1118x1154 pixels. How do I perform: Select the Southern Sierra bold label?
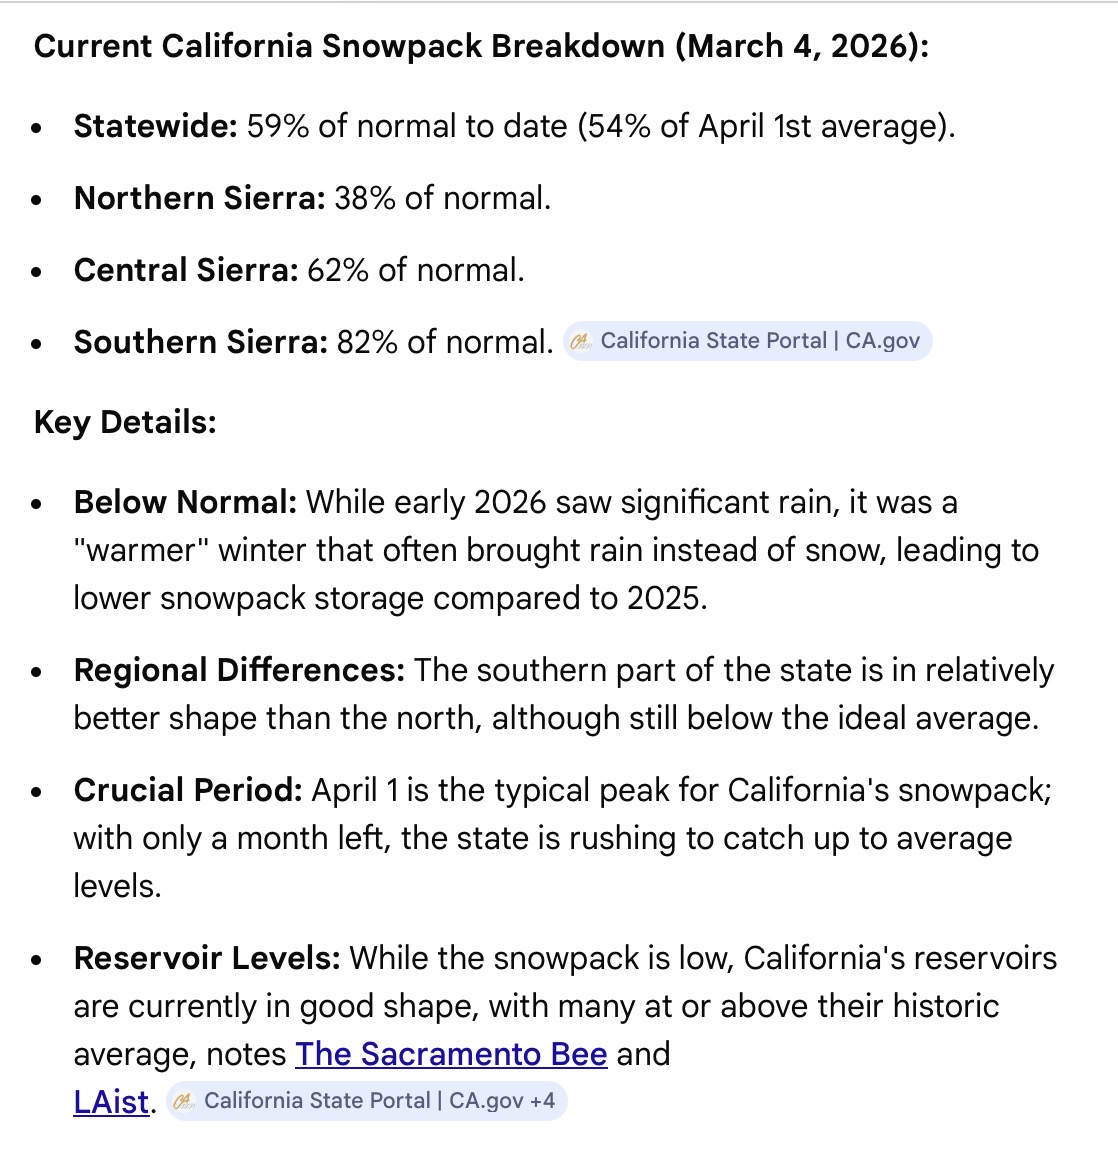point(200,342)
